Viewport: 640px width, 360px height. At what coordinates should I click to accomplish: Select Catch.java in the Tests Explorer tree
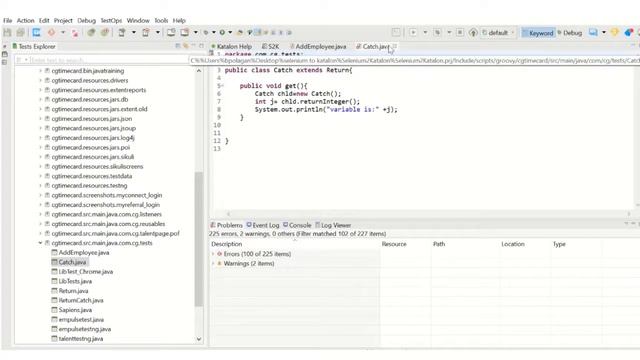pyautogui.click(x=69, y=262)
